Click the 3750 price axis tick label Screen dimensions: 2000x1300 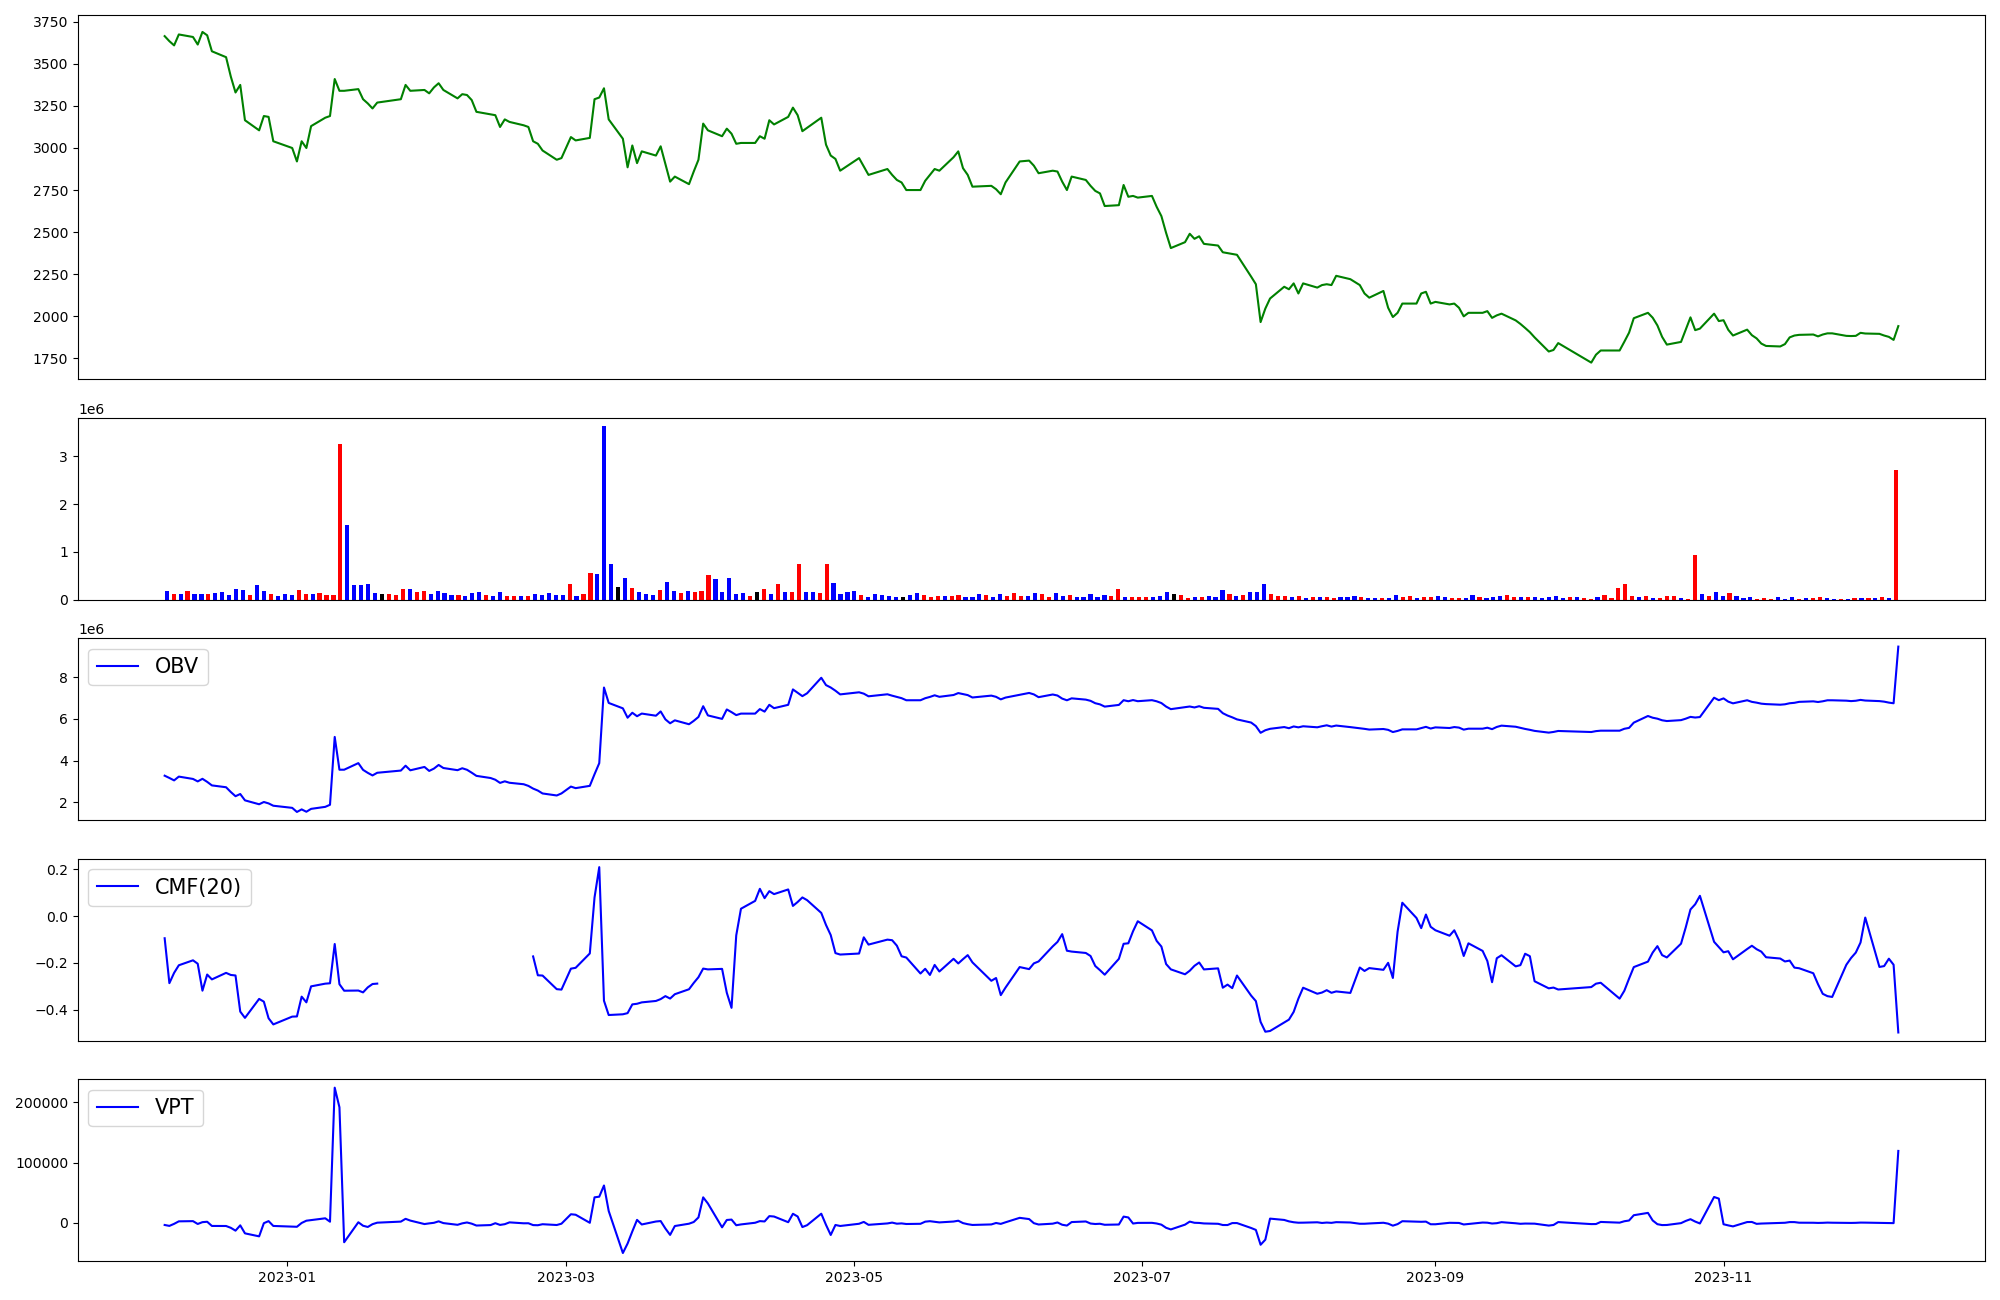(50, 23)
